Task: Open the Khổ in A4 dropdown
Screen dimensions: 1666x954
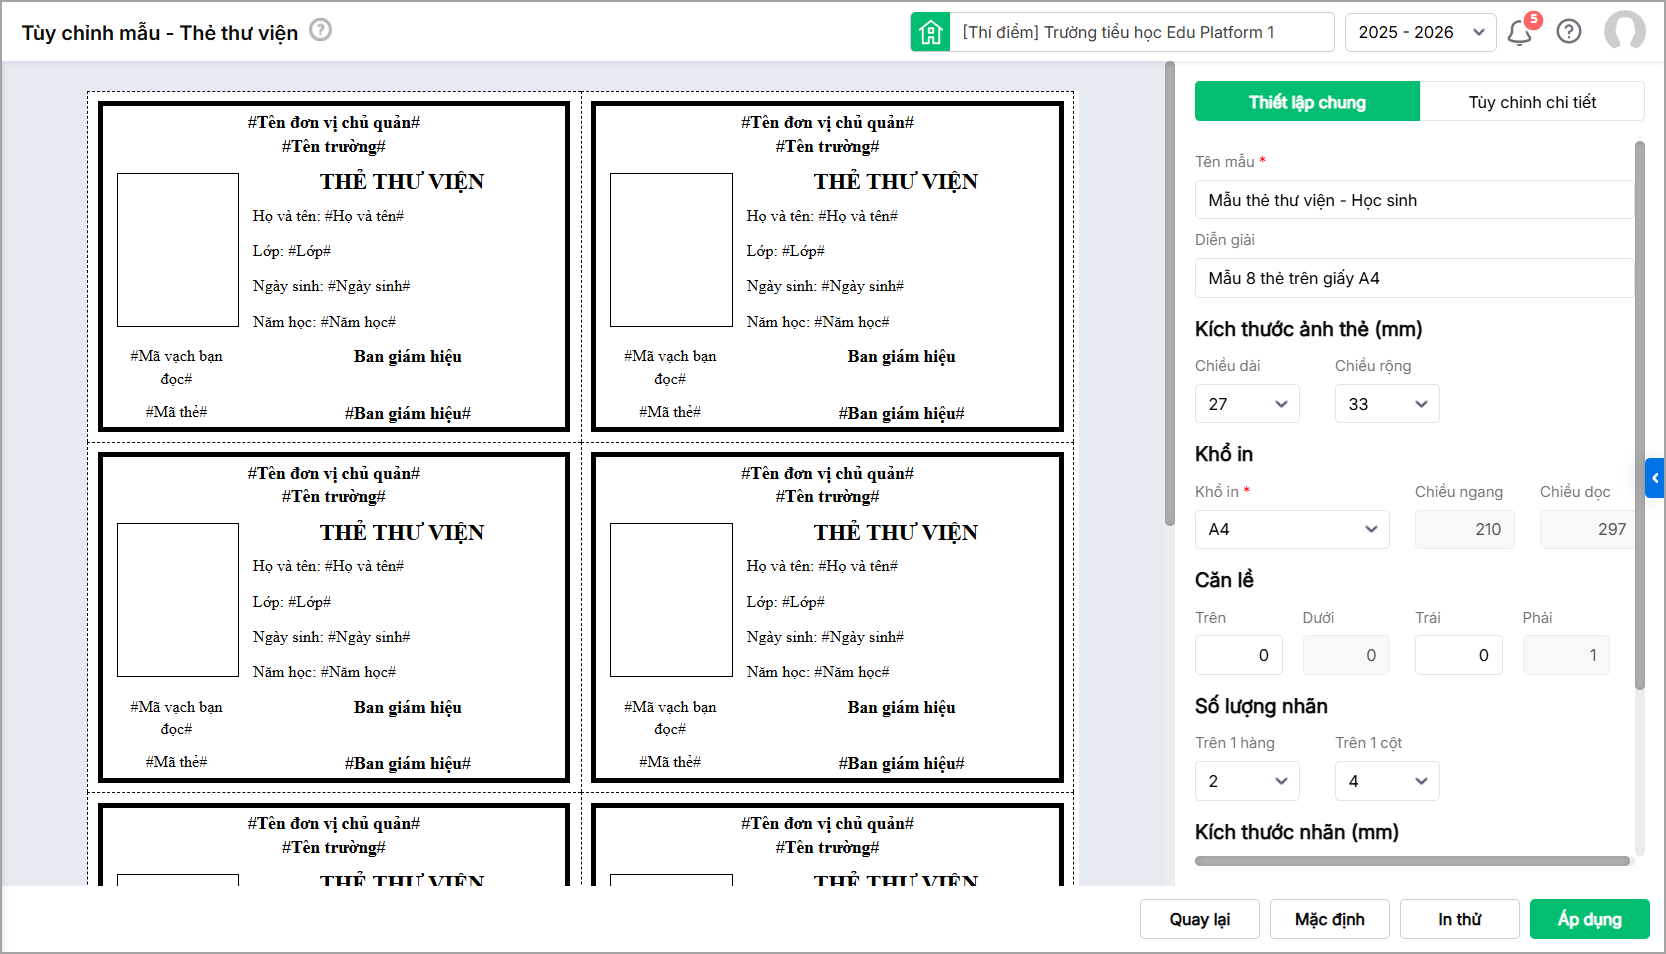Action: click(x=1292, y=529)
